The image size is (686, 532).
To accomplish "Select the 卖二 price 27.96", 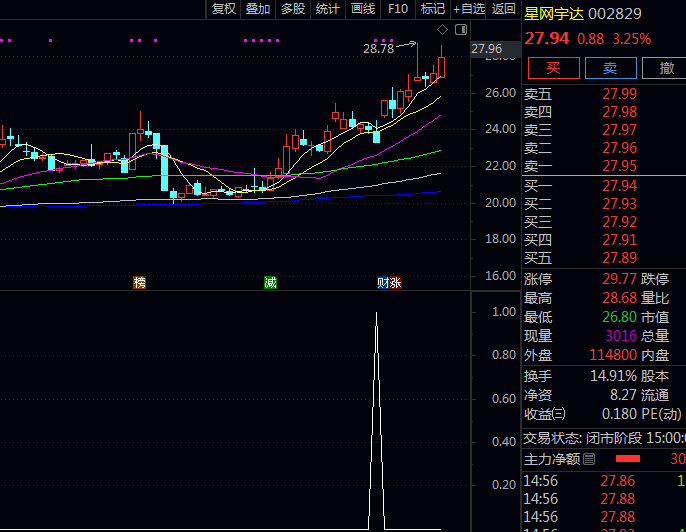I will (x=620, y=148).
